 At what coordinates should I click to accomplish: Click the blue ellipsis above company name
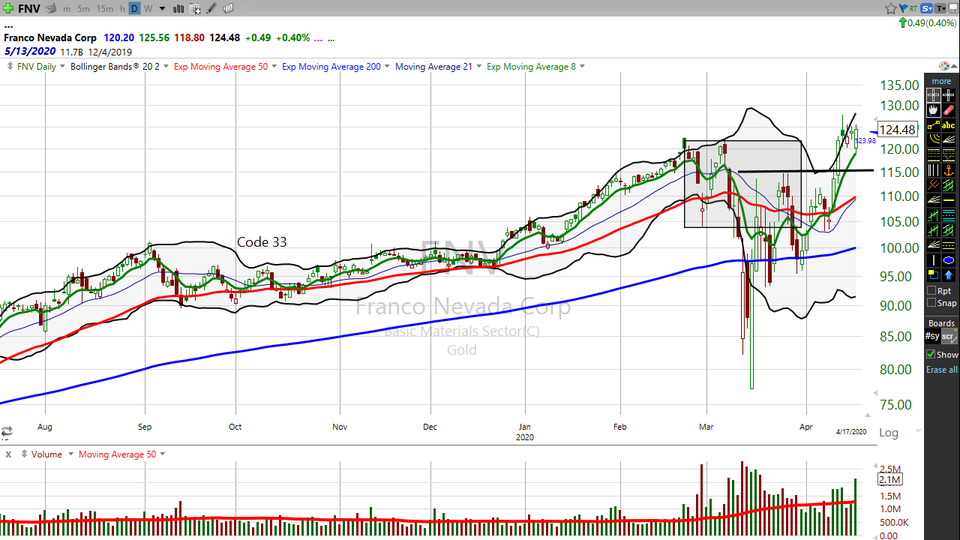(x=9, y=26)
